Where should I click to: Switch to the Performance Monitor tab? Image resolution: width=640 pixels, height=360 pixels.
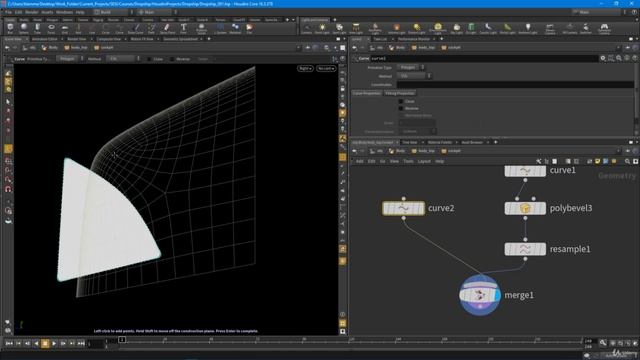[413, 39]
